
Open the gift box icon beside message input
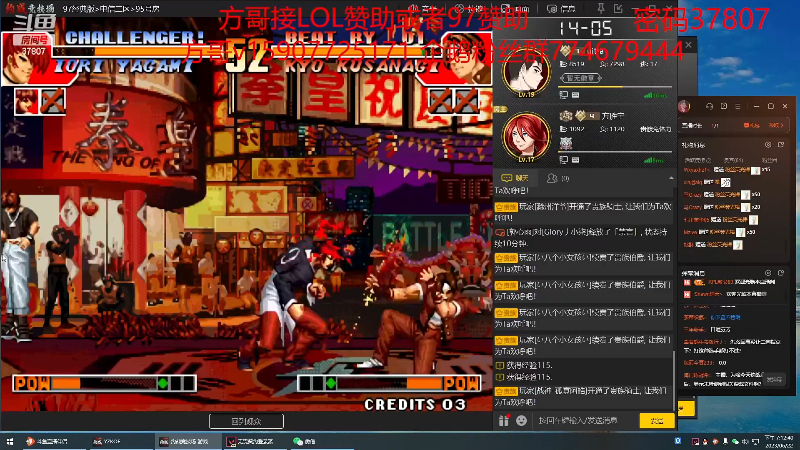coord(504,420)
